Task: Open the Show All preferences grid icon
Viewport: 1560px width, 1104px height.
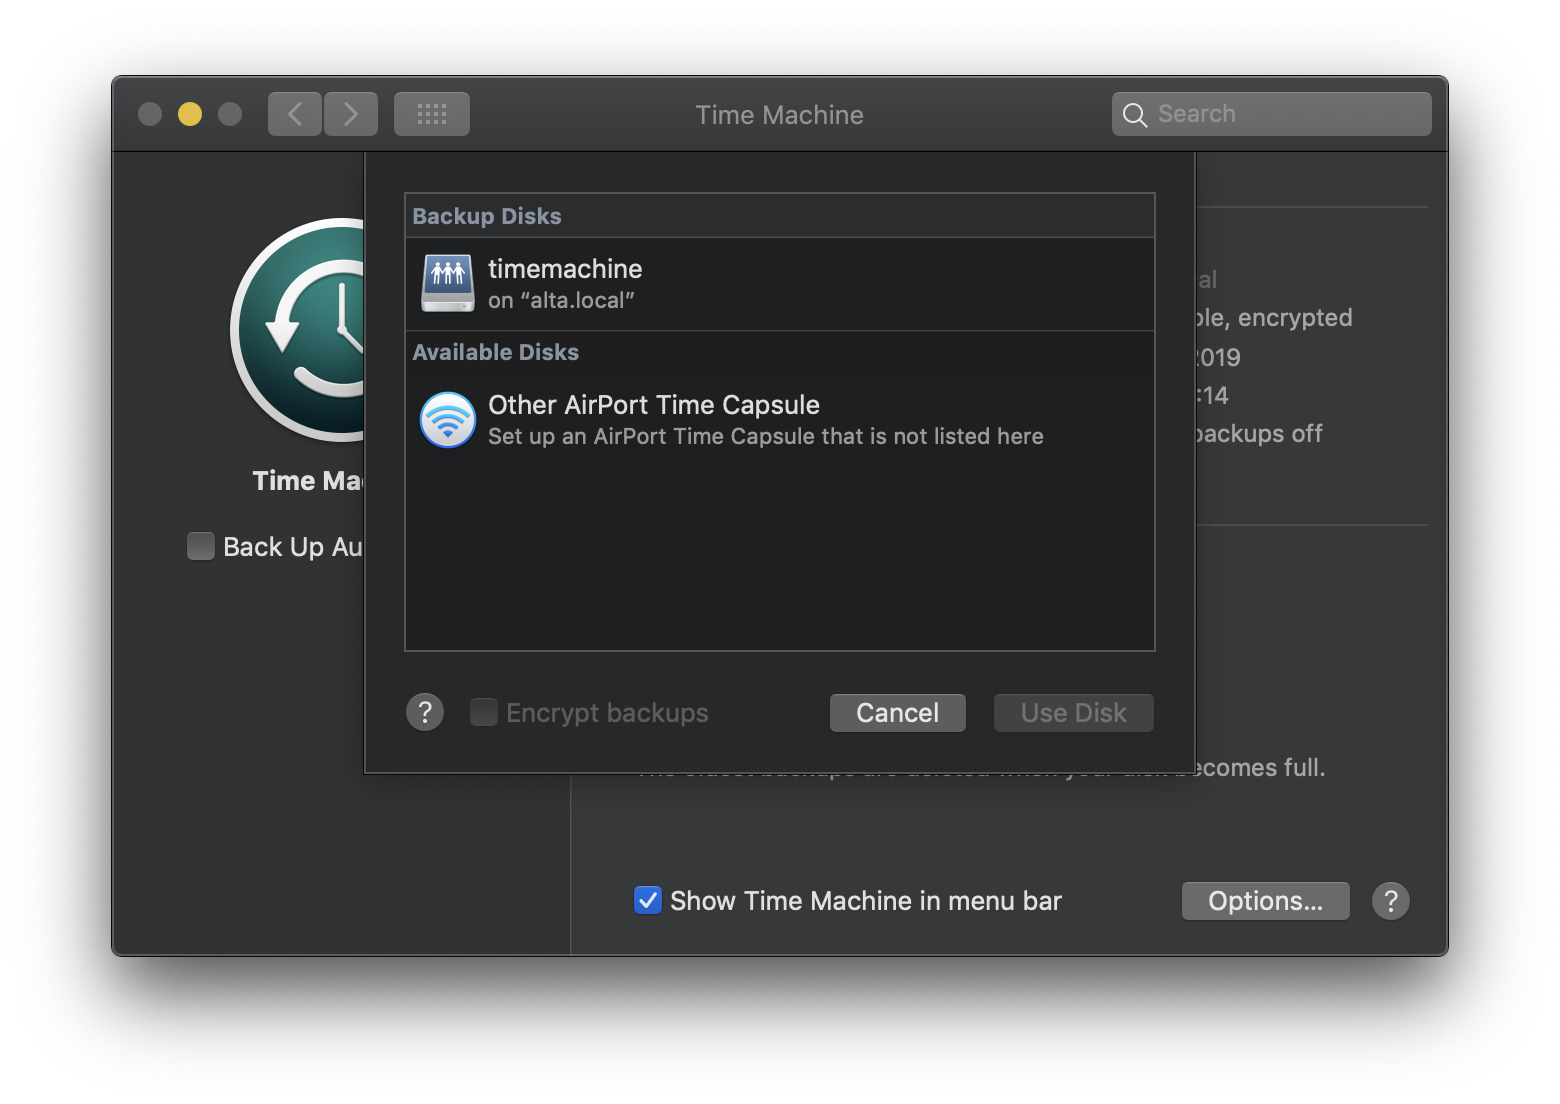Action: coord(431,113)
